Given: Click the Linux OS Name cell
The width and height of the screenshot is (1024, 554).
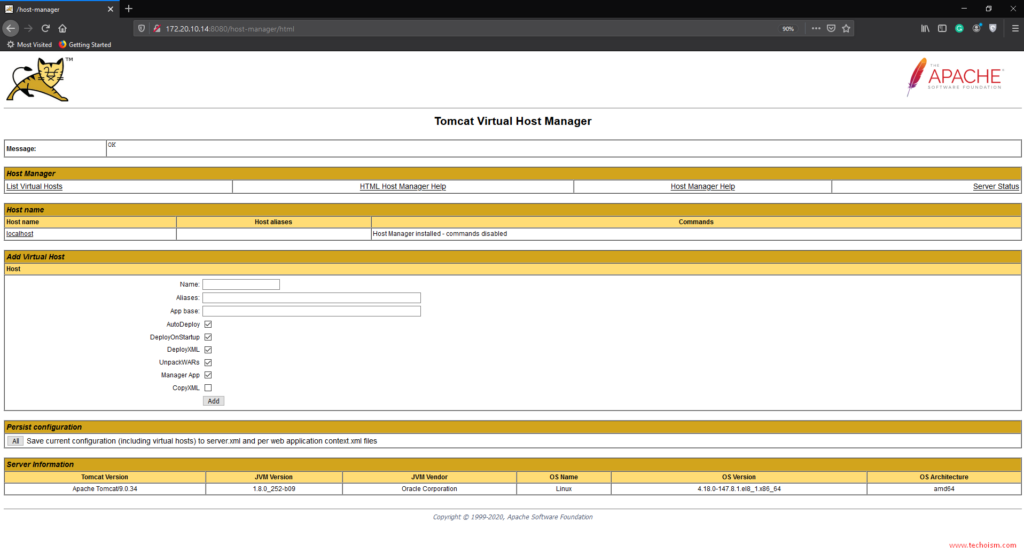Looking at the screenshot, I should pyautogui.click(x=564, y=489).
